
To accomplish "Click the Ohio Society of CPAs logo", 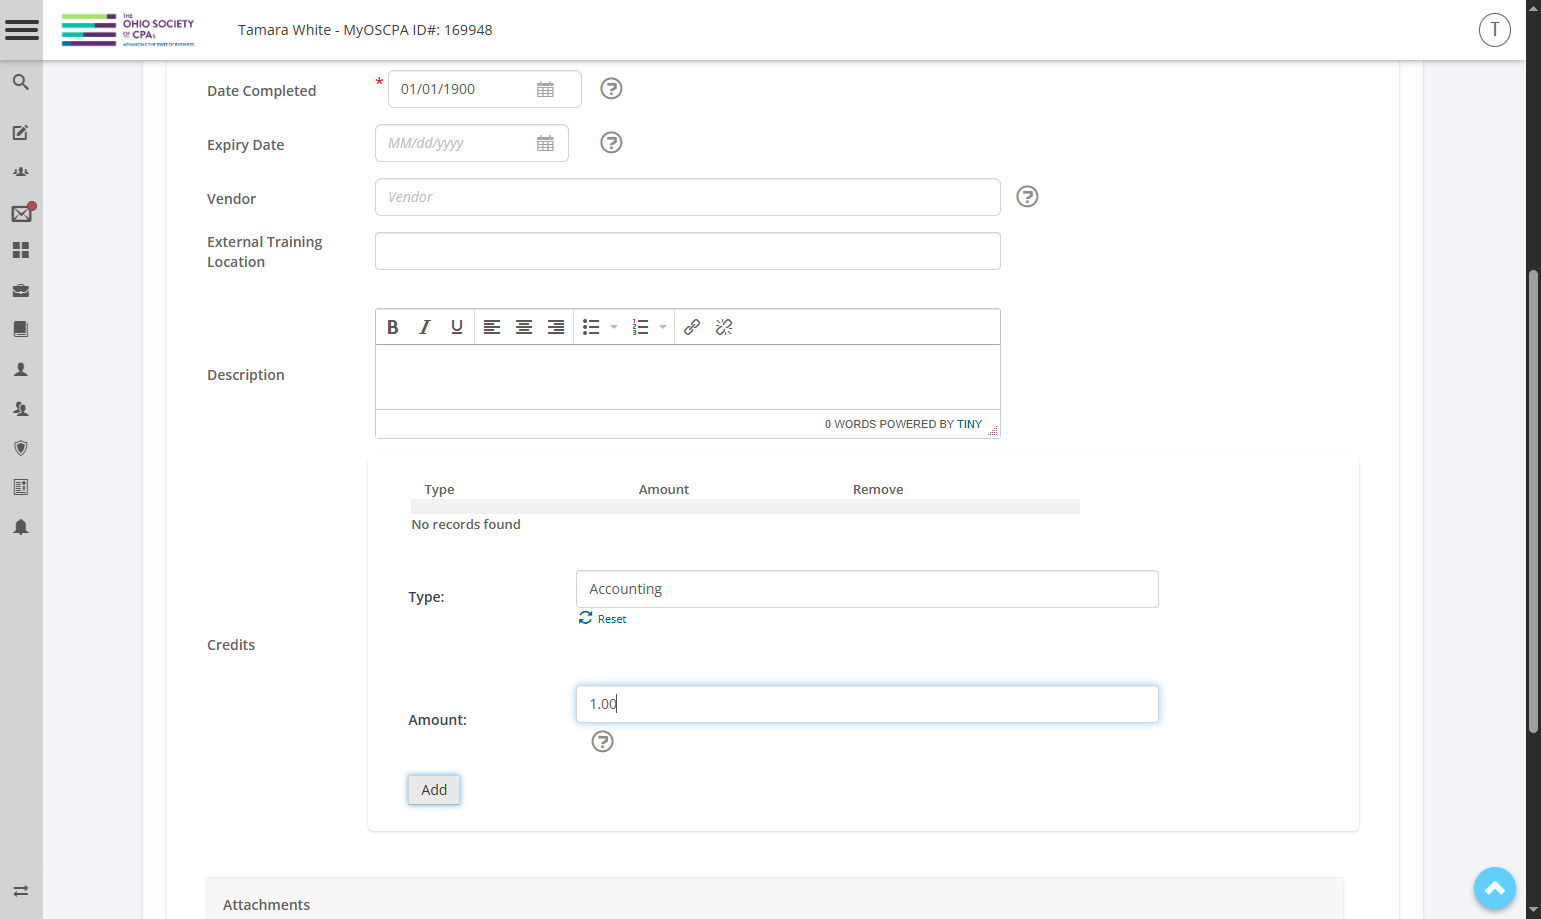I will tap(128, 30).
